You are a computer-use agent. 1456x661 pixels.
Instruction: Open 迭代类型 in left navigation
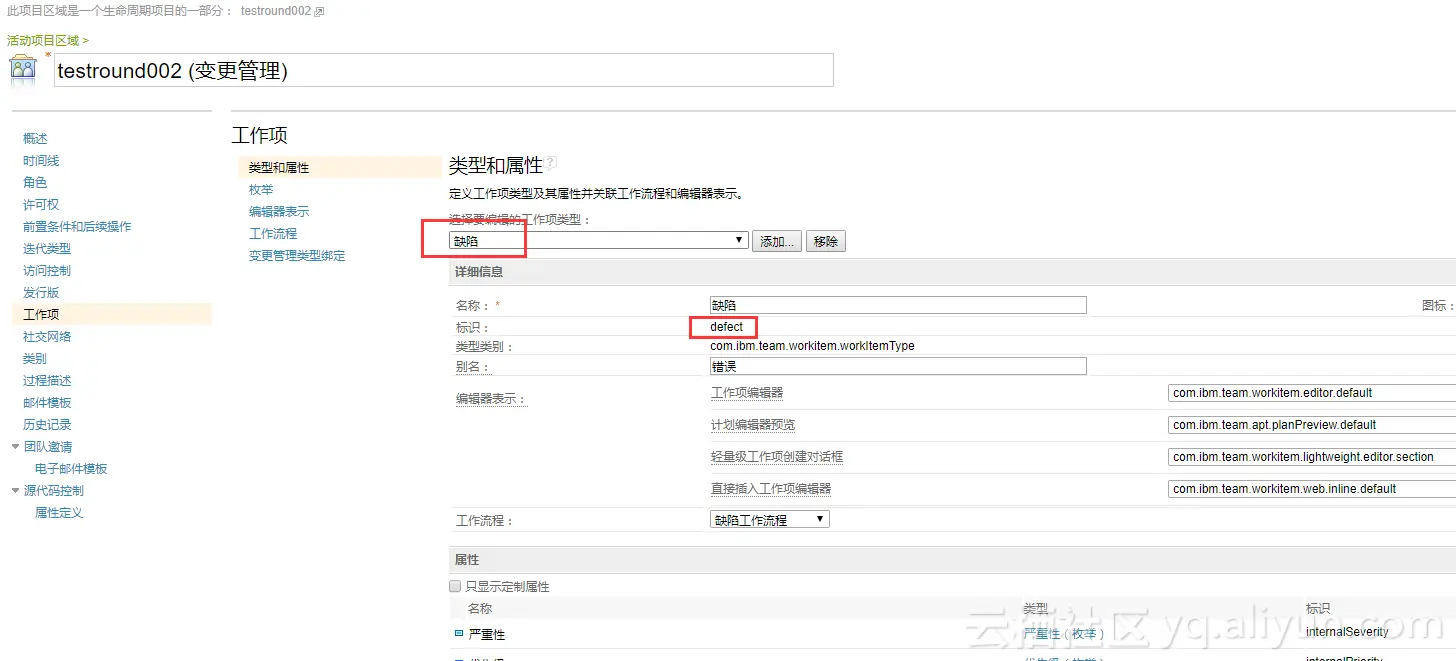(x=47, y=248)
